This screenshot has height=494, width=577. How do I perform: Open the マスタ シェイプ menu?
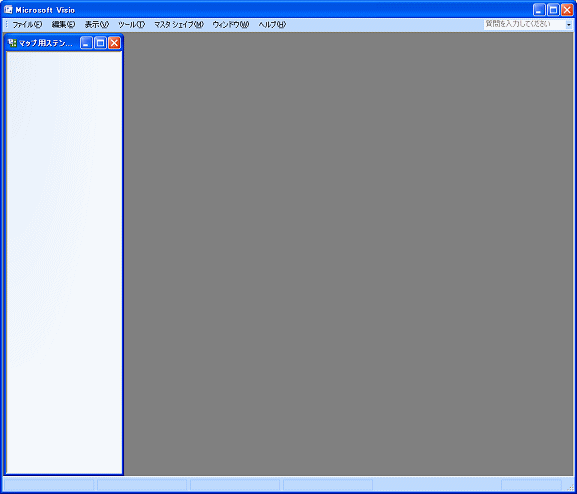click(178, 25)
